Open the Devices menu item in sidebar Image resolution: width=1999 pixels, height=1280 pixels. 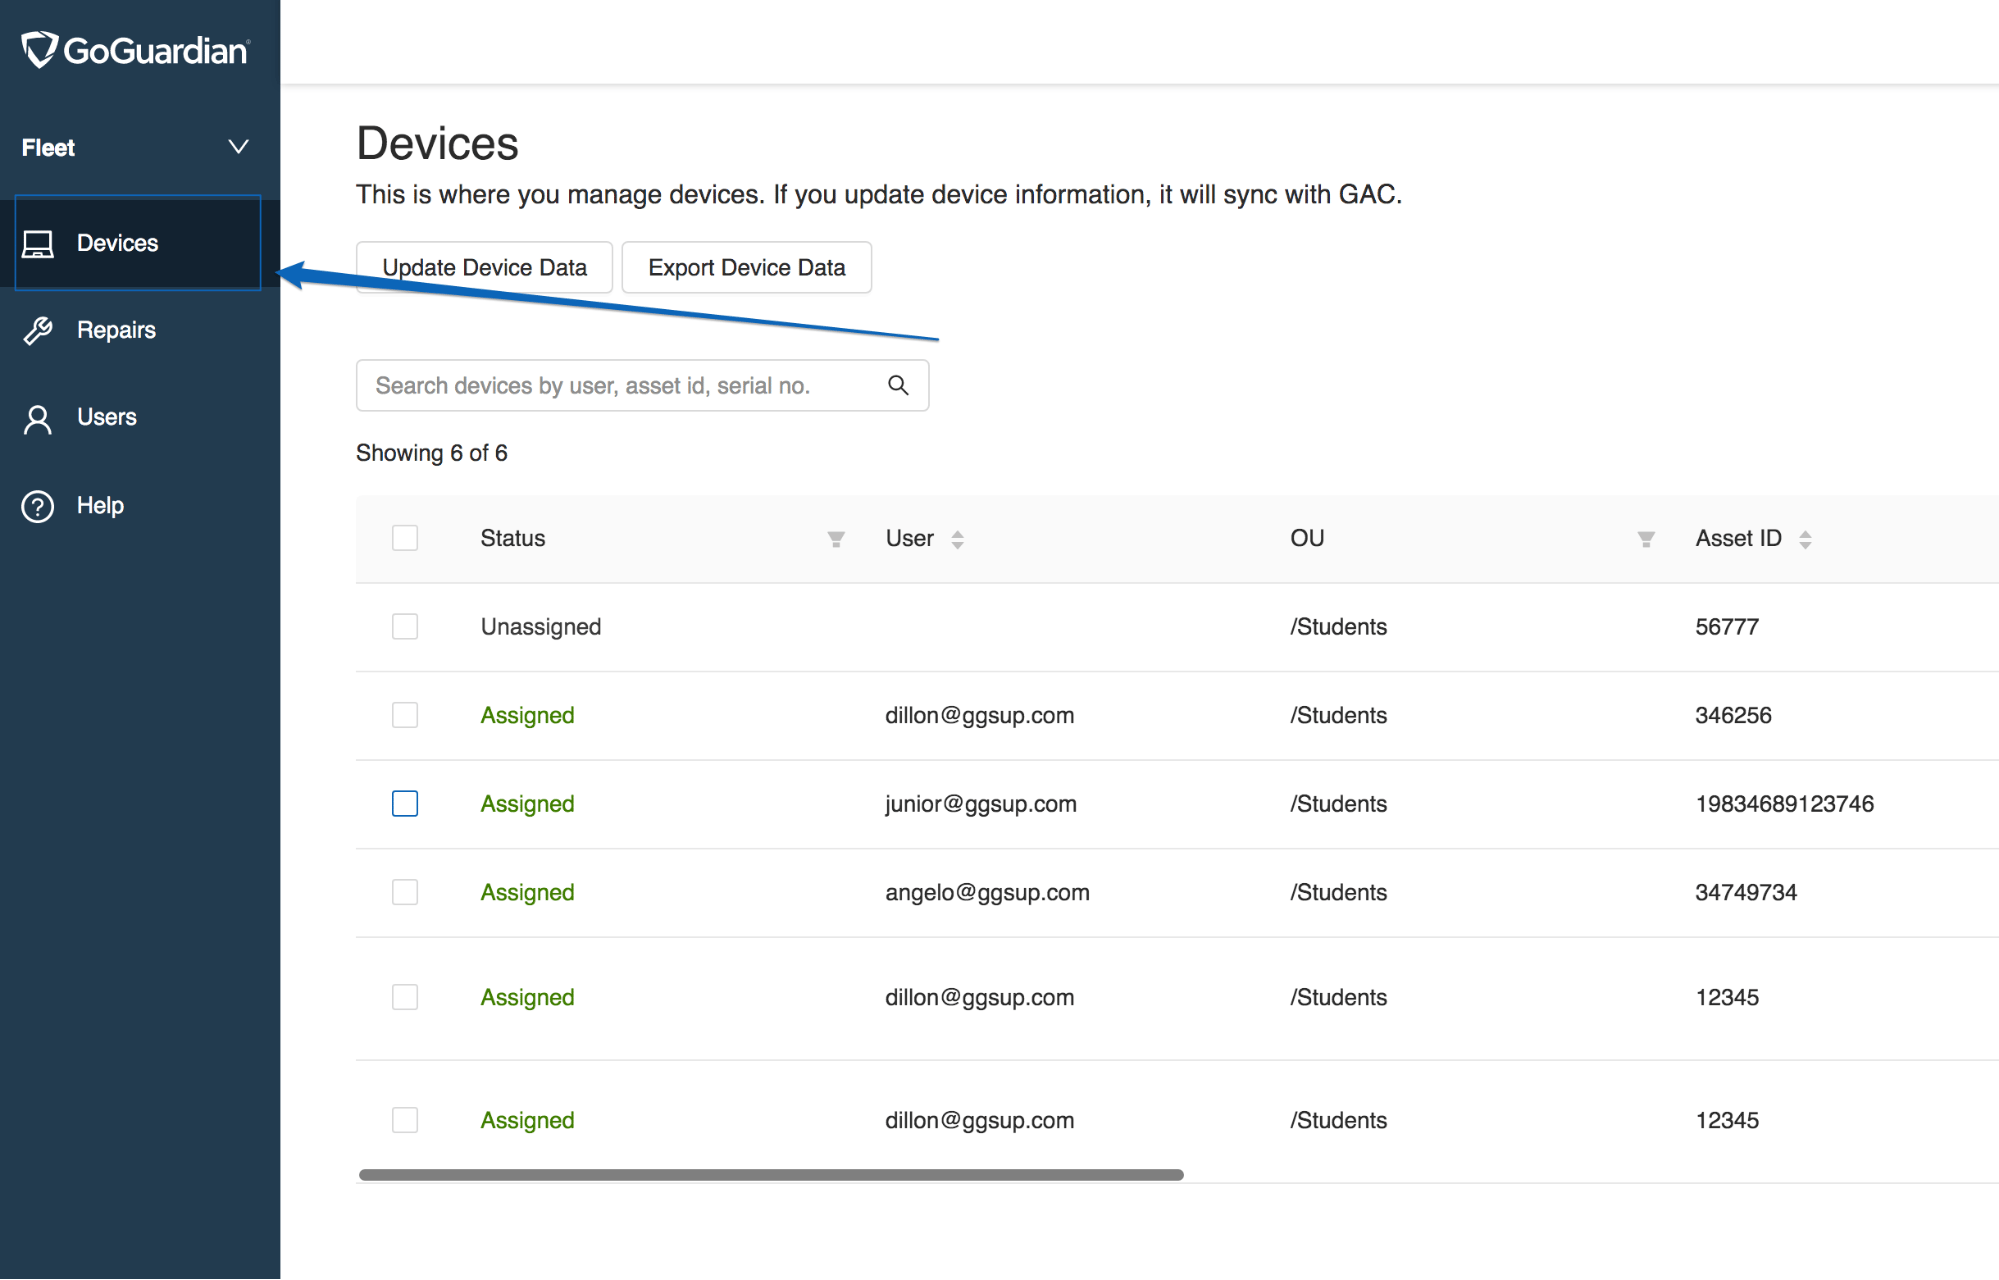[138, 243]
